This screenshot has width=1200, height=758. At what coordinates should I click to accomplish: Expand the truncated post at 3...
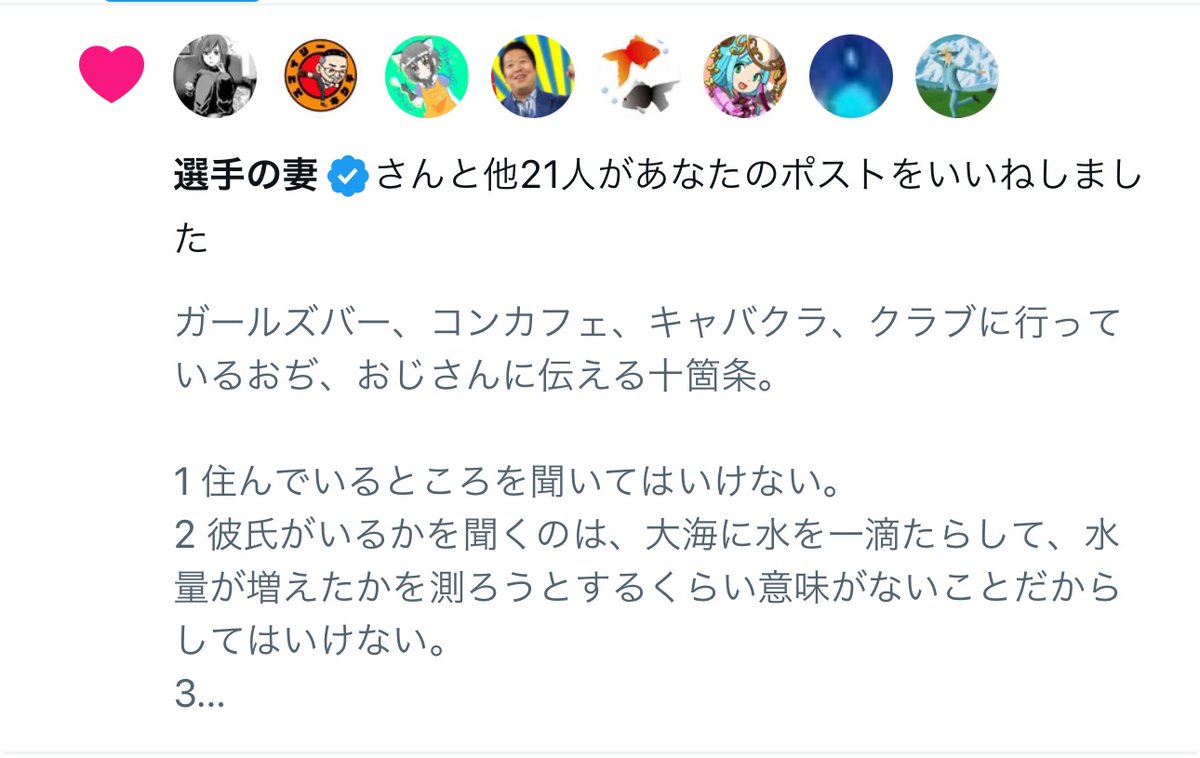click(x=199, y=695)
